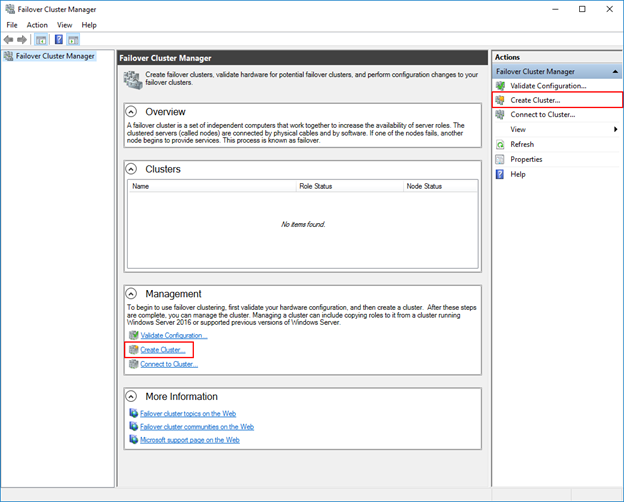Click the blue Help toolbar icon

tap(58, 39)
